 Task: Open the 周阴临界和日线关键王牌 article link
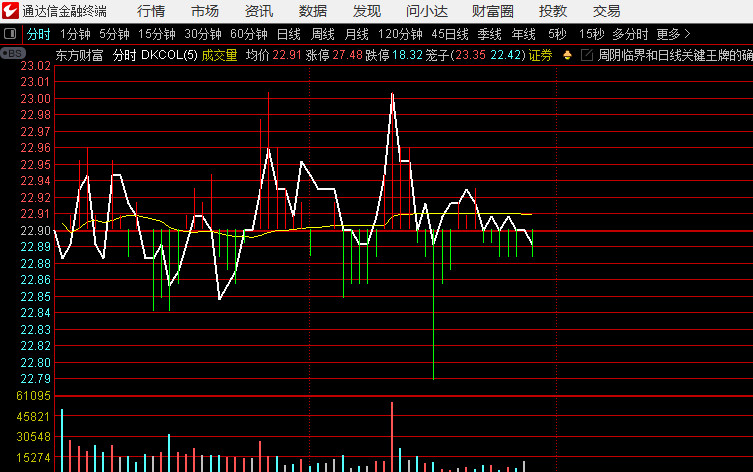pyautogui.click(x=675, y=55)
